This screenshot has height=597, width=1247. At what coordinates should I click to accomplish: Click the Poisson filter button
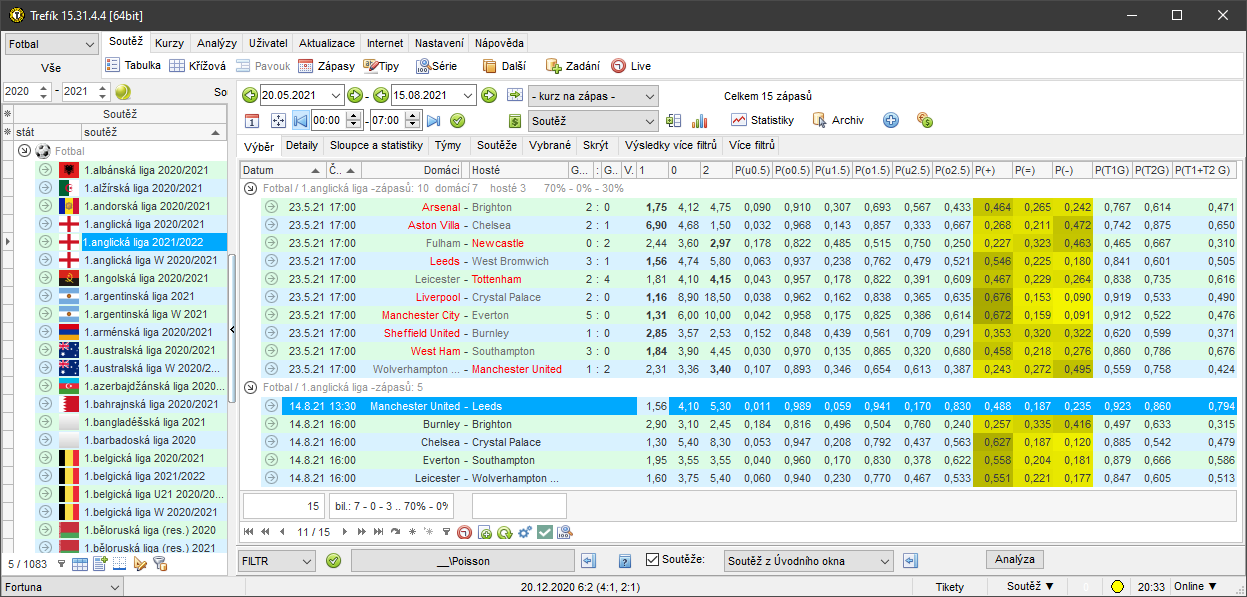pyautogui.click(x=463, y=561)
